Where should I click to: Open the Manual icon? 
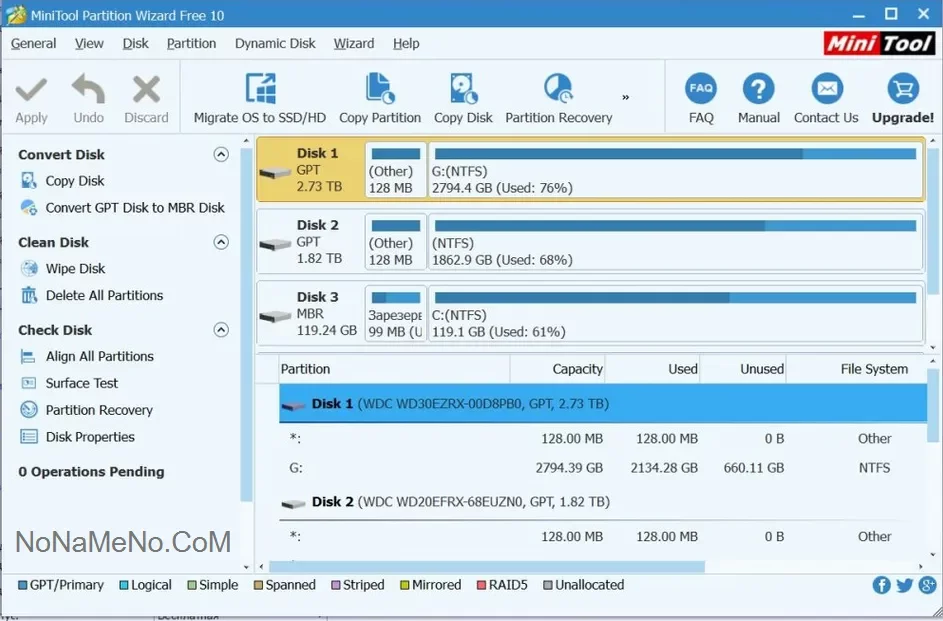tap(759, 90)
